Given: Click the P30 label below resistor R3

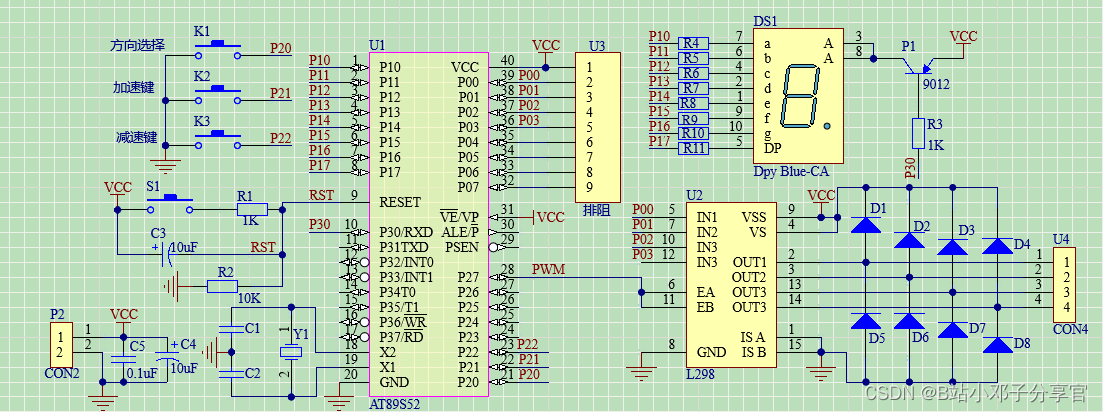Looking at the screenshot, I should (x=910, y=167).
